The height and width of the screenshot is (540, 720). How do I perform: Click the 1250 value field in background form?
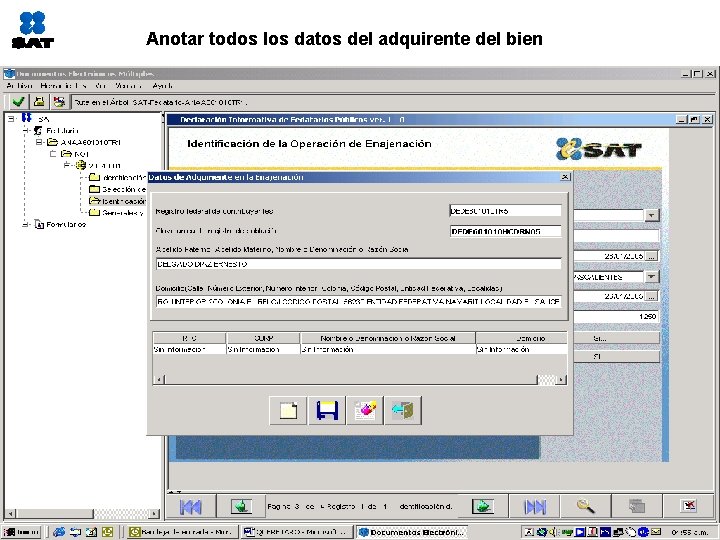(616, 316)
